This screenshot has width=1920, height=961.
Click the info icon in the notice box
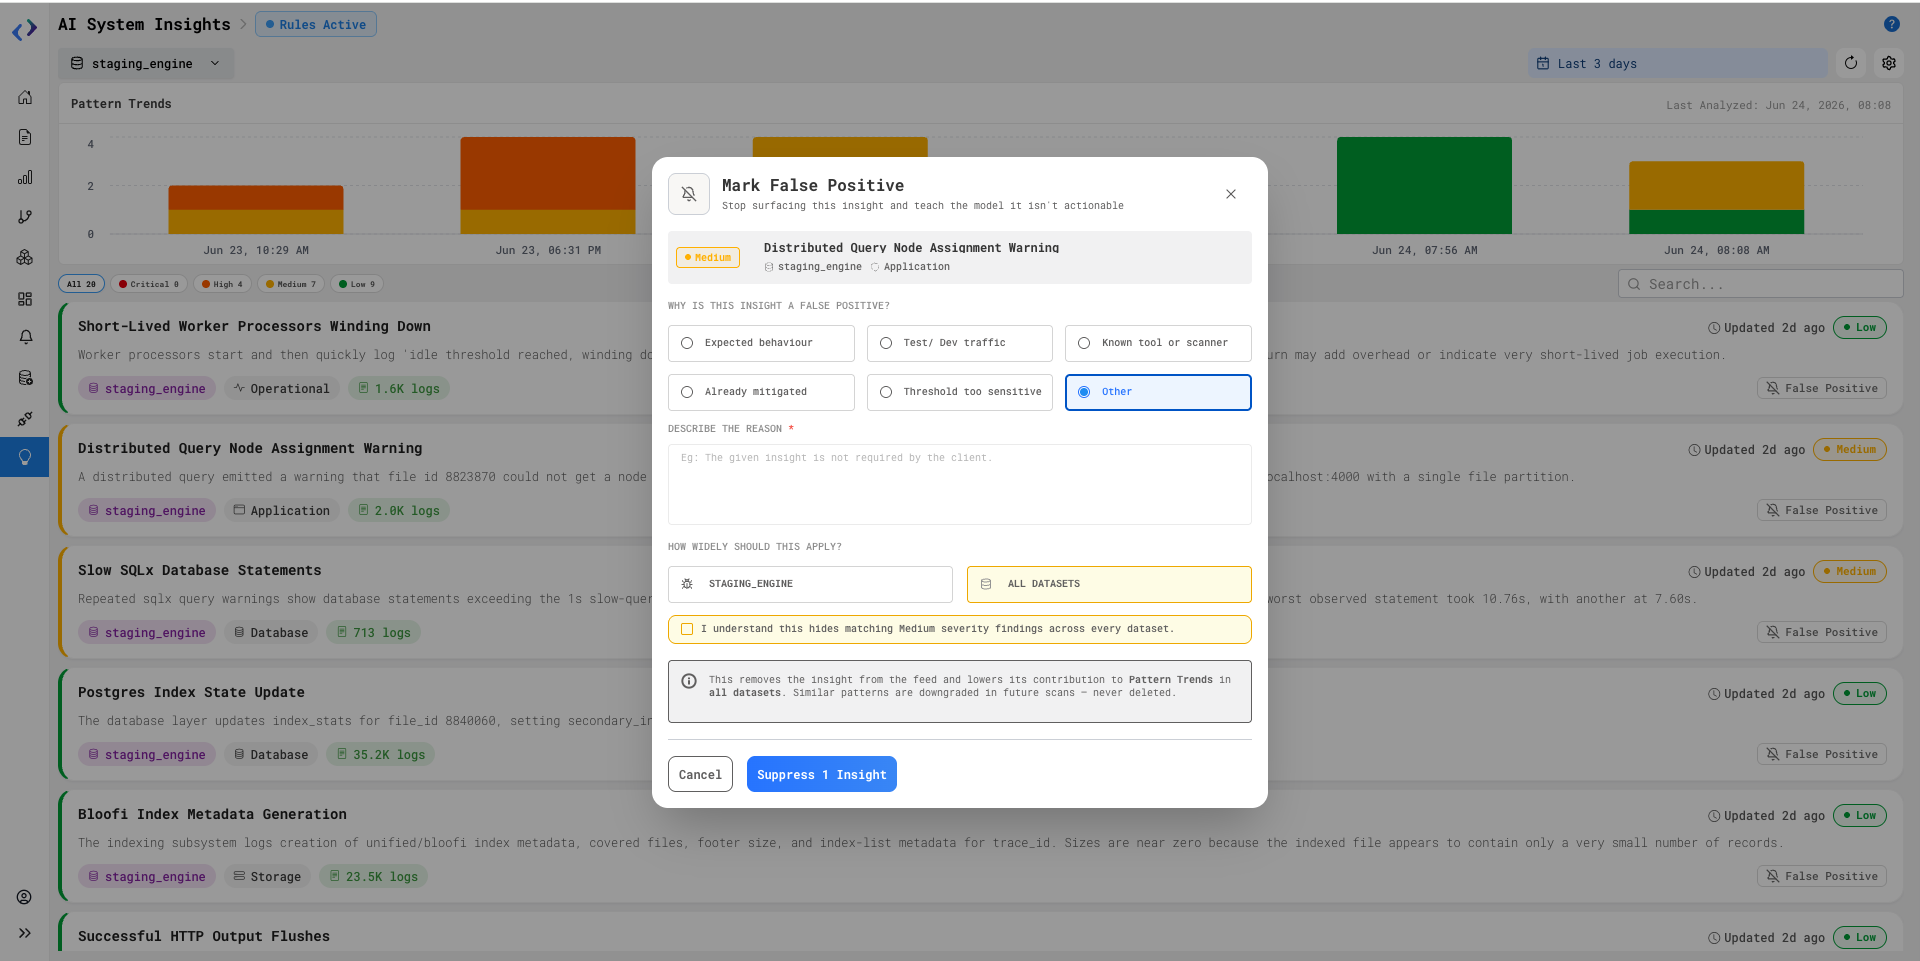click(x=689, y=681)
